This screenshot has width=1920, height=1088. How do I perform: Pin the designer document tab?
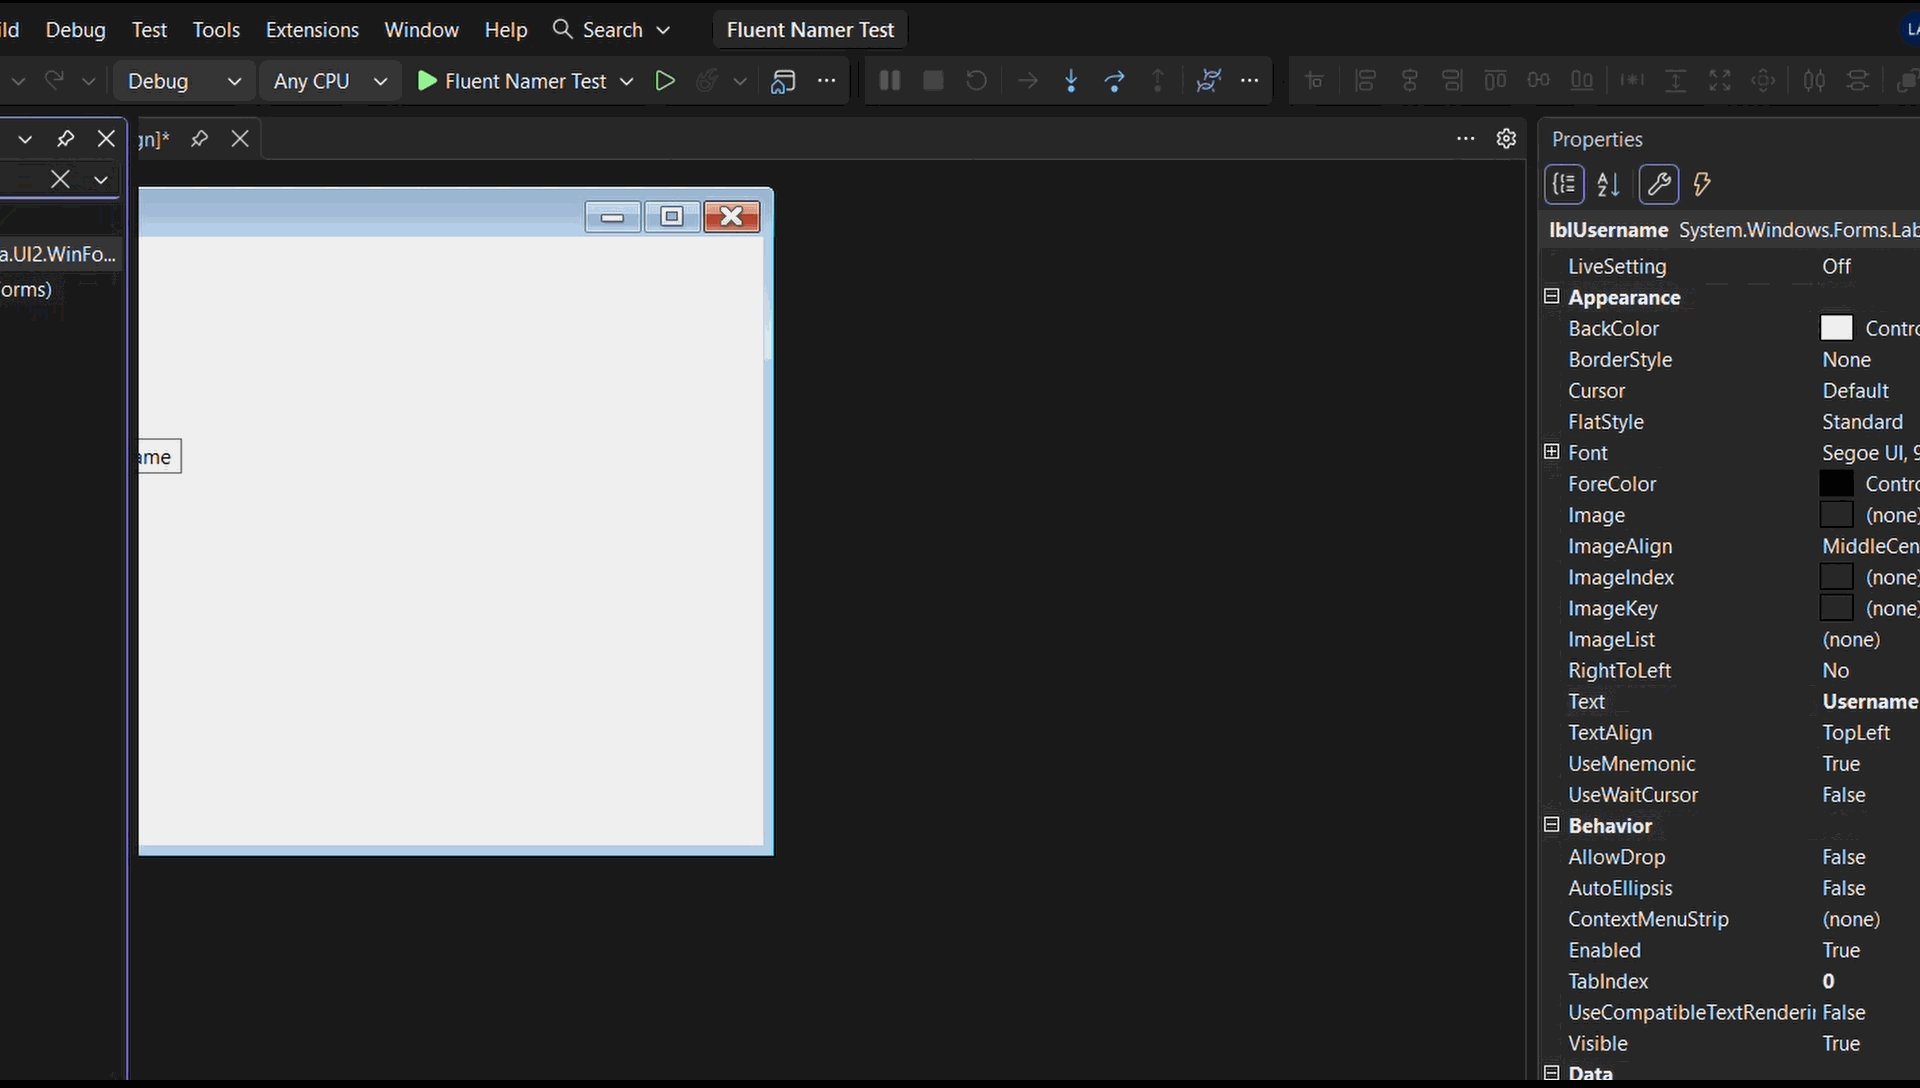[199, 139]
